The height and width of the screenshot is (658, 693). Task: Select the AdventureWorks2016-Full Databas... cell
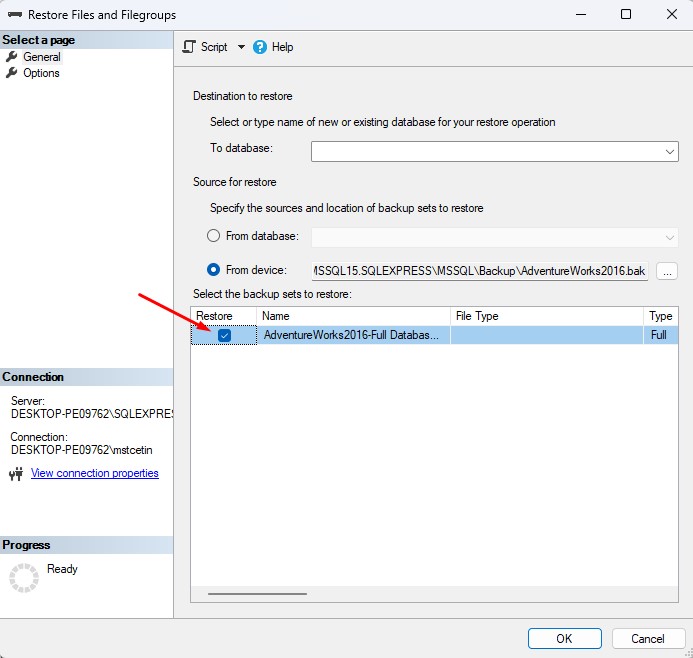click(353, 335)
